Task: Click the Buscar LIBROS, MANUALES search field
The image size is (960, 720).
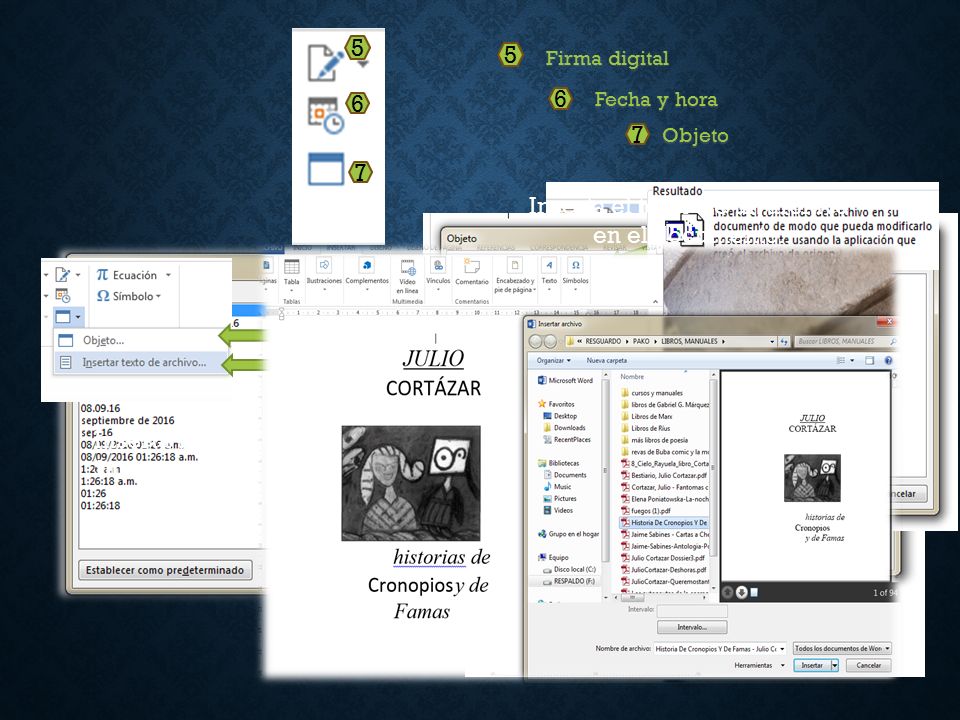Action: [844, 342]
